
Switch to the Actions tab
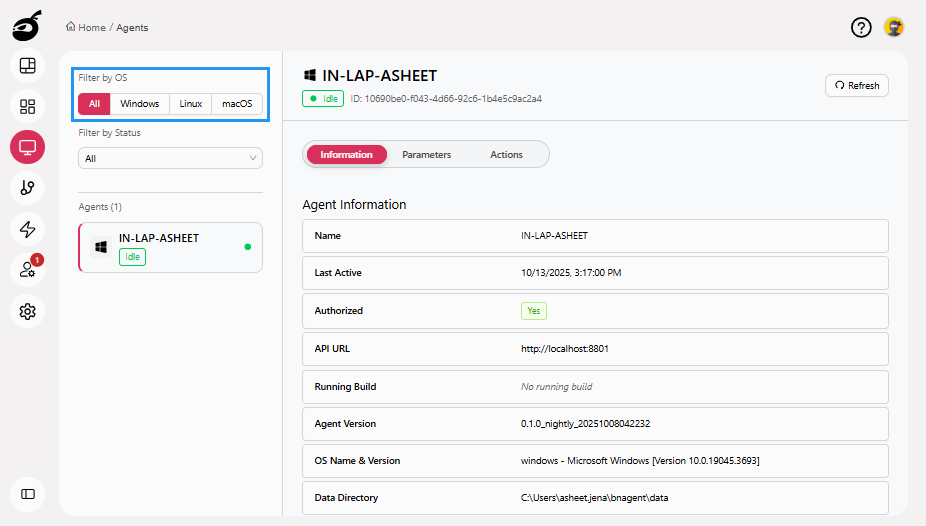pos(506,155)
